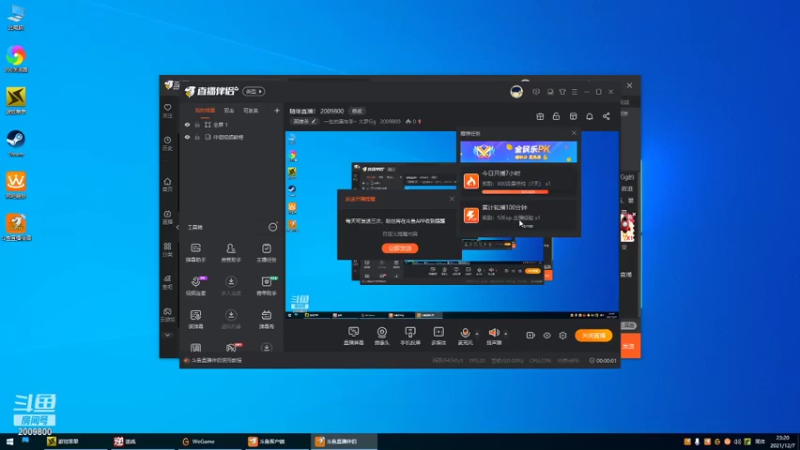Toggle the preview eye icon in bottom toolbar
Screen dimensions: 800x450
[547, 335]
